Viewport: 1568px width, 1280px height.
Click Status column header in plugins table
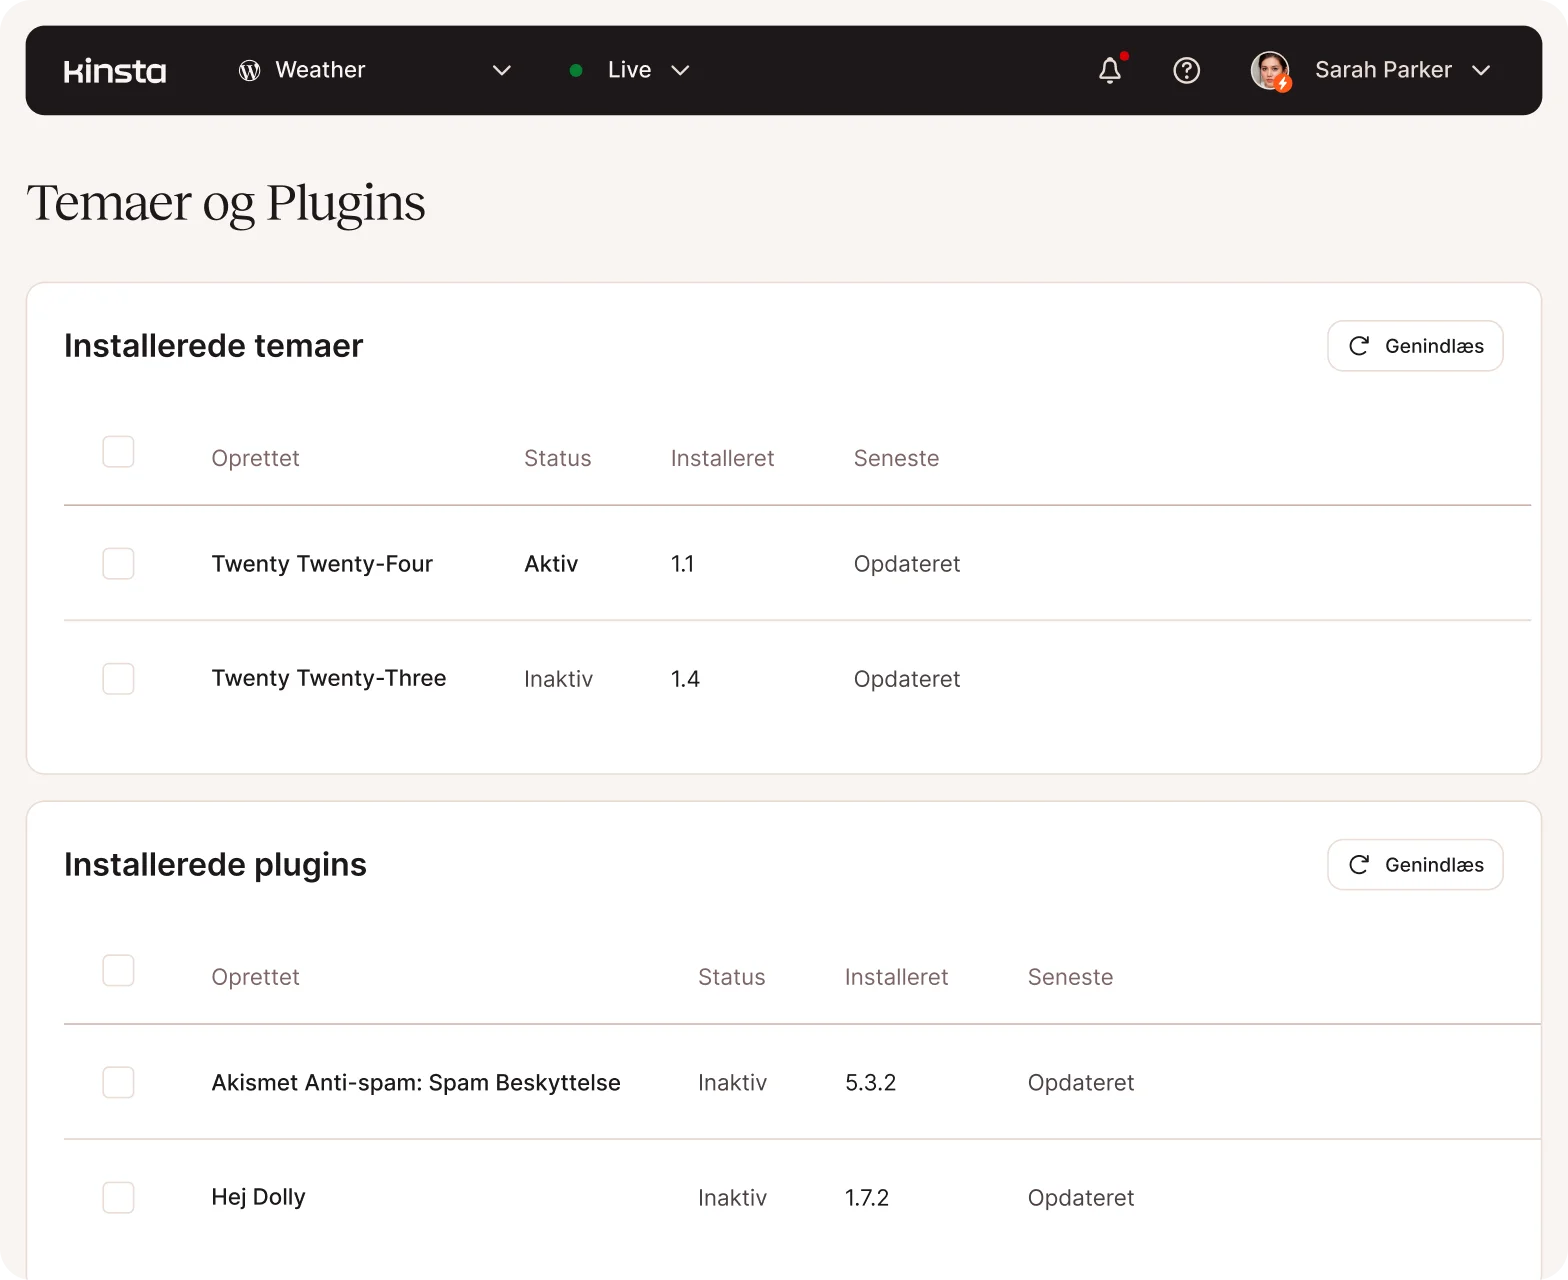(731, 977)
